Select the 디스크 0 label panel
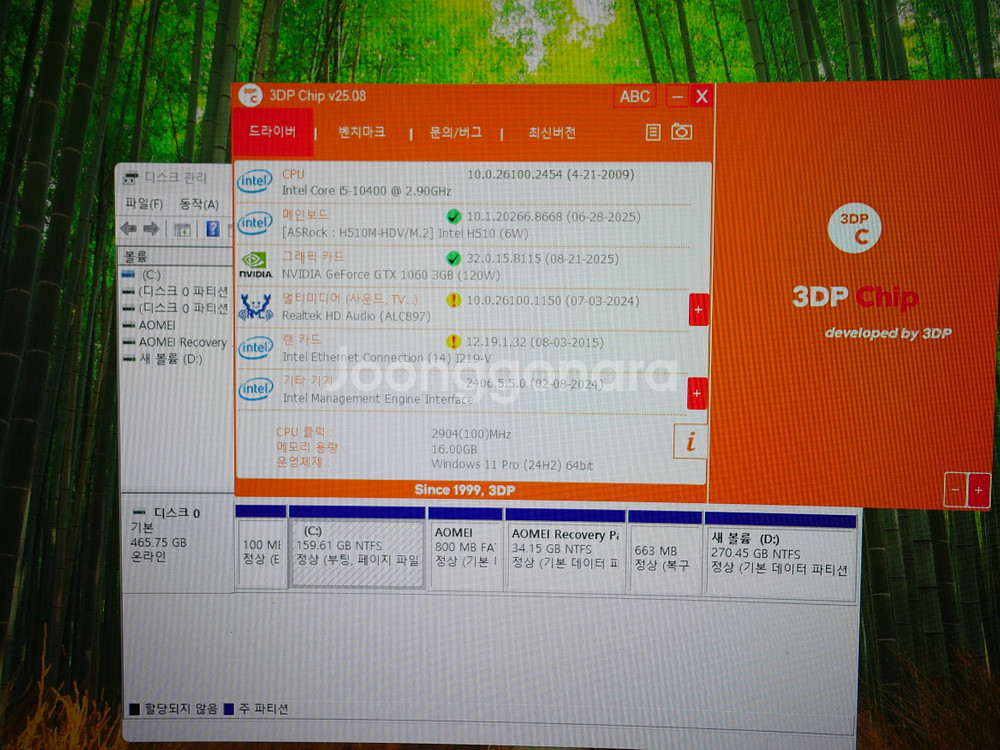 point(177,543)
